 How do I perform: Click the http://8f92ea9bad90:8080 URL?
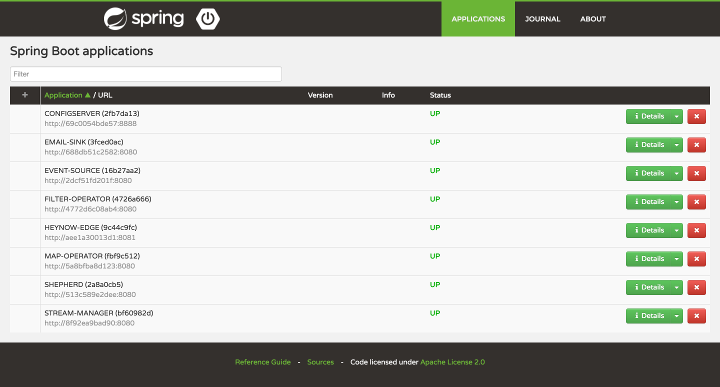(x=90, y=323)
